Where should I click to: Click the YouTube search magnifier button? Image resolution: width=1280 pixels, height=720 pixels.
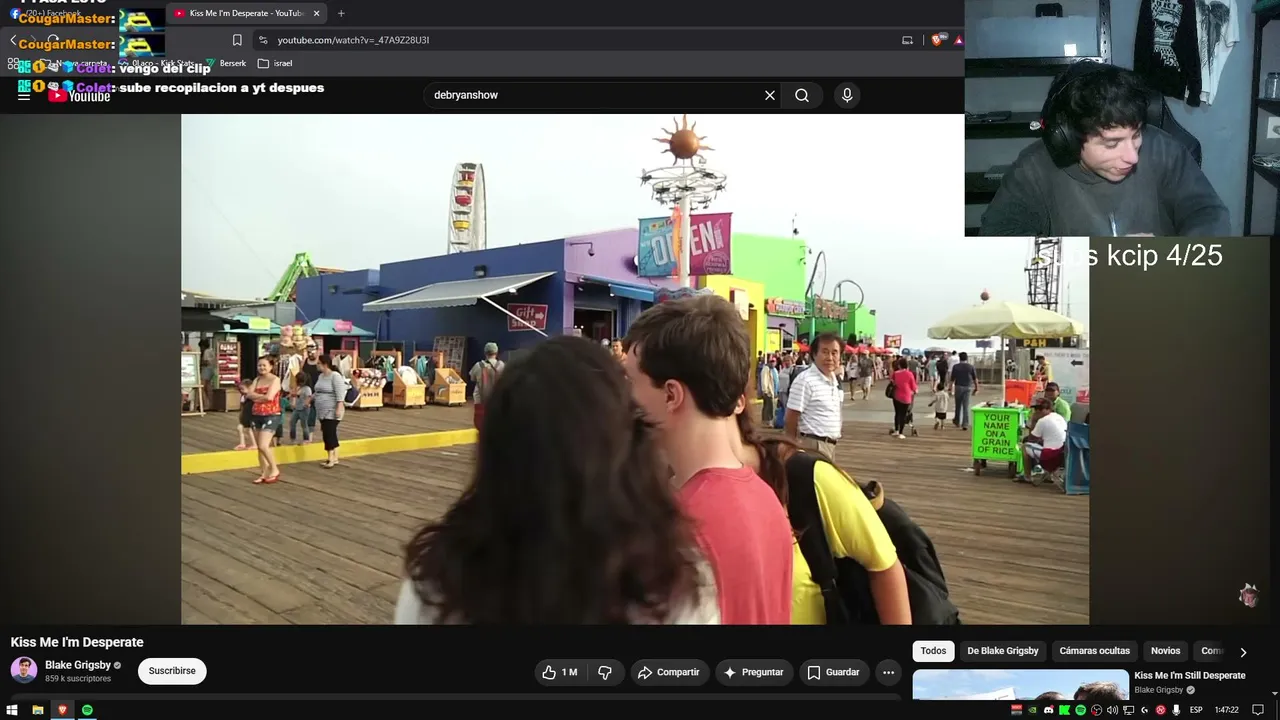[x=802, y=95]
